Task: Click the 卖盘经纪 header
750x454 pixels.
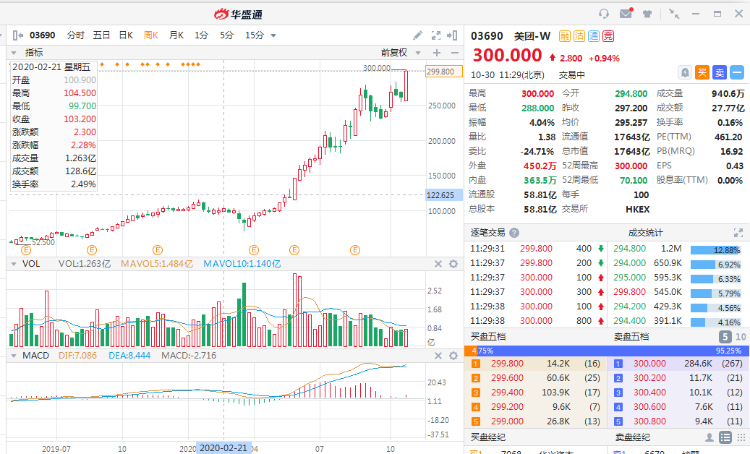Action: coord(632,437)
